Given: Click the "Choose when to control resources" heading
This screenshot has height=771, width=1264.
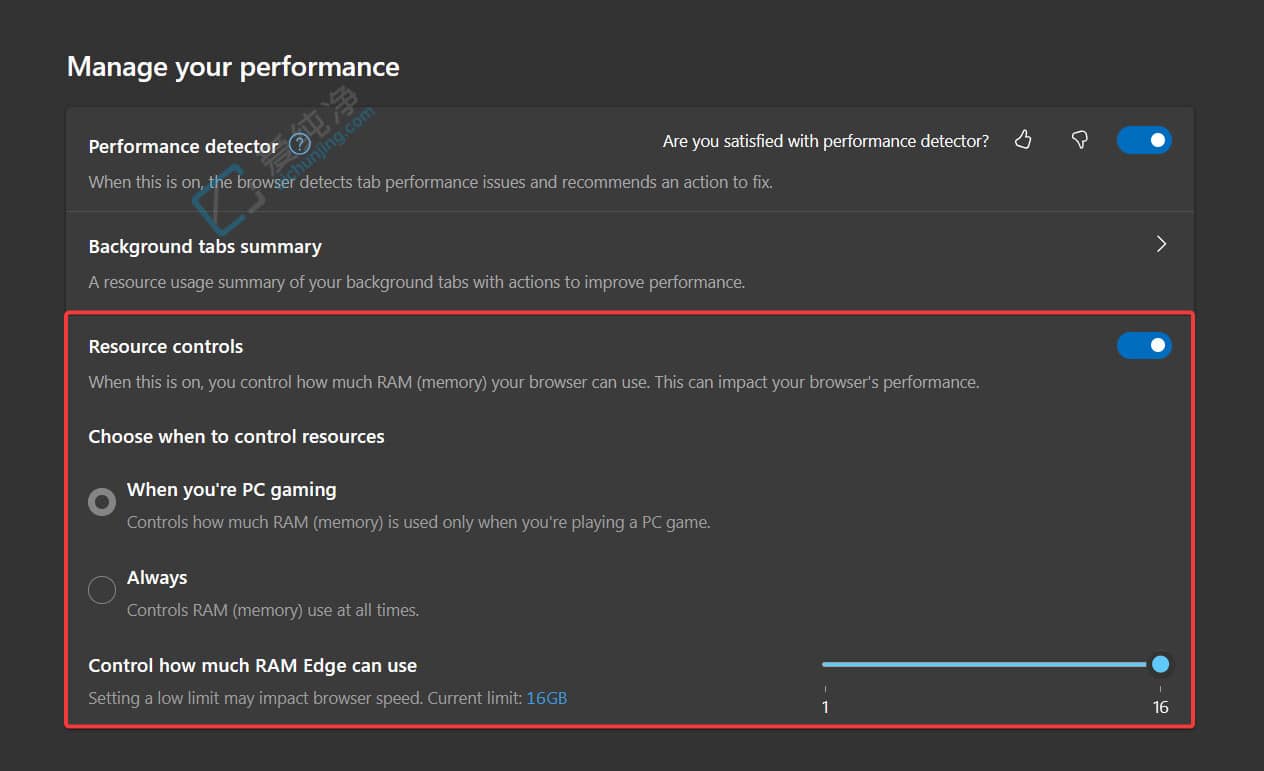Looking at the screenshot, I should pos(236,437).
